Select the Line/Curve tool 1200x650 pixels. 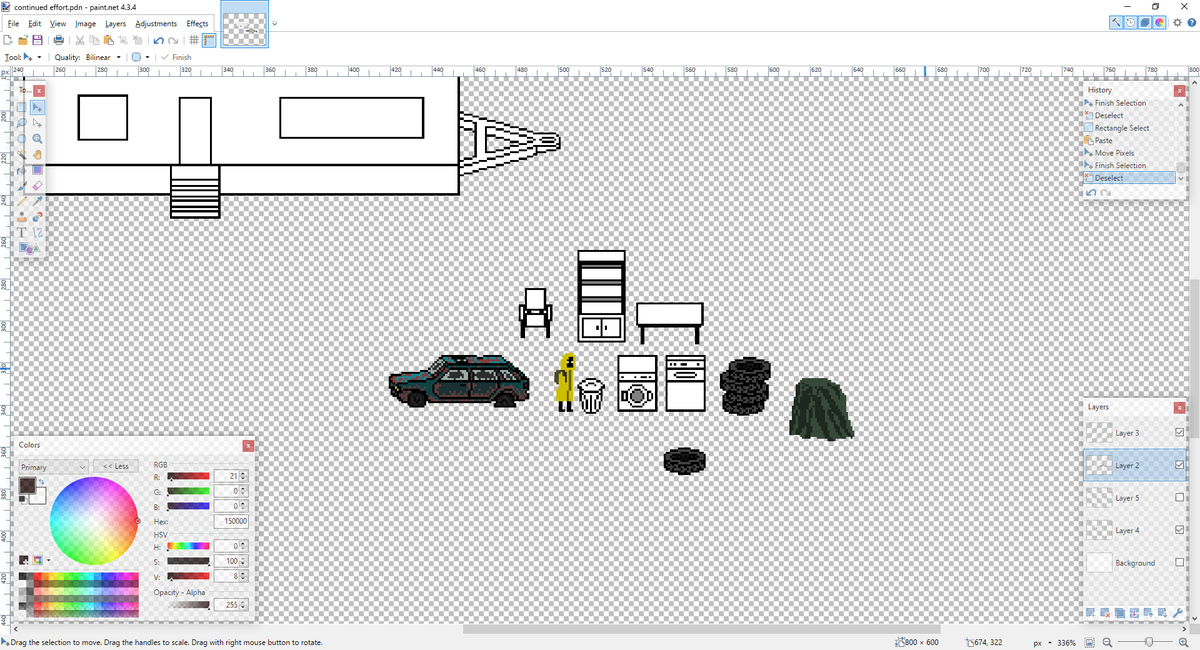(37, 232)
